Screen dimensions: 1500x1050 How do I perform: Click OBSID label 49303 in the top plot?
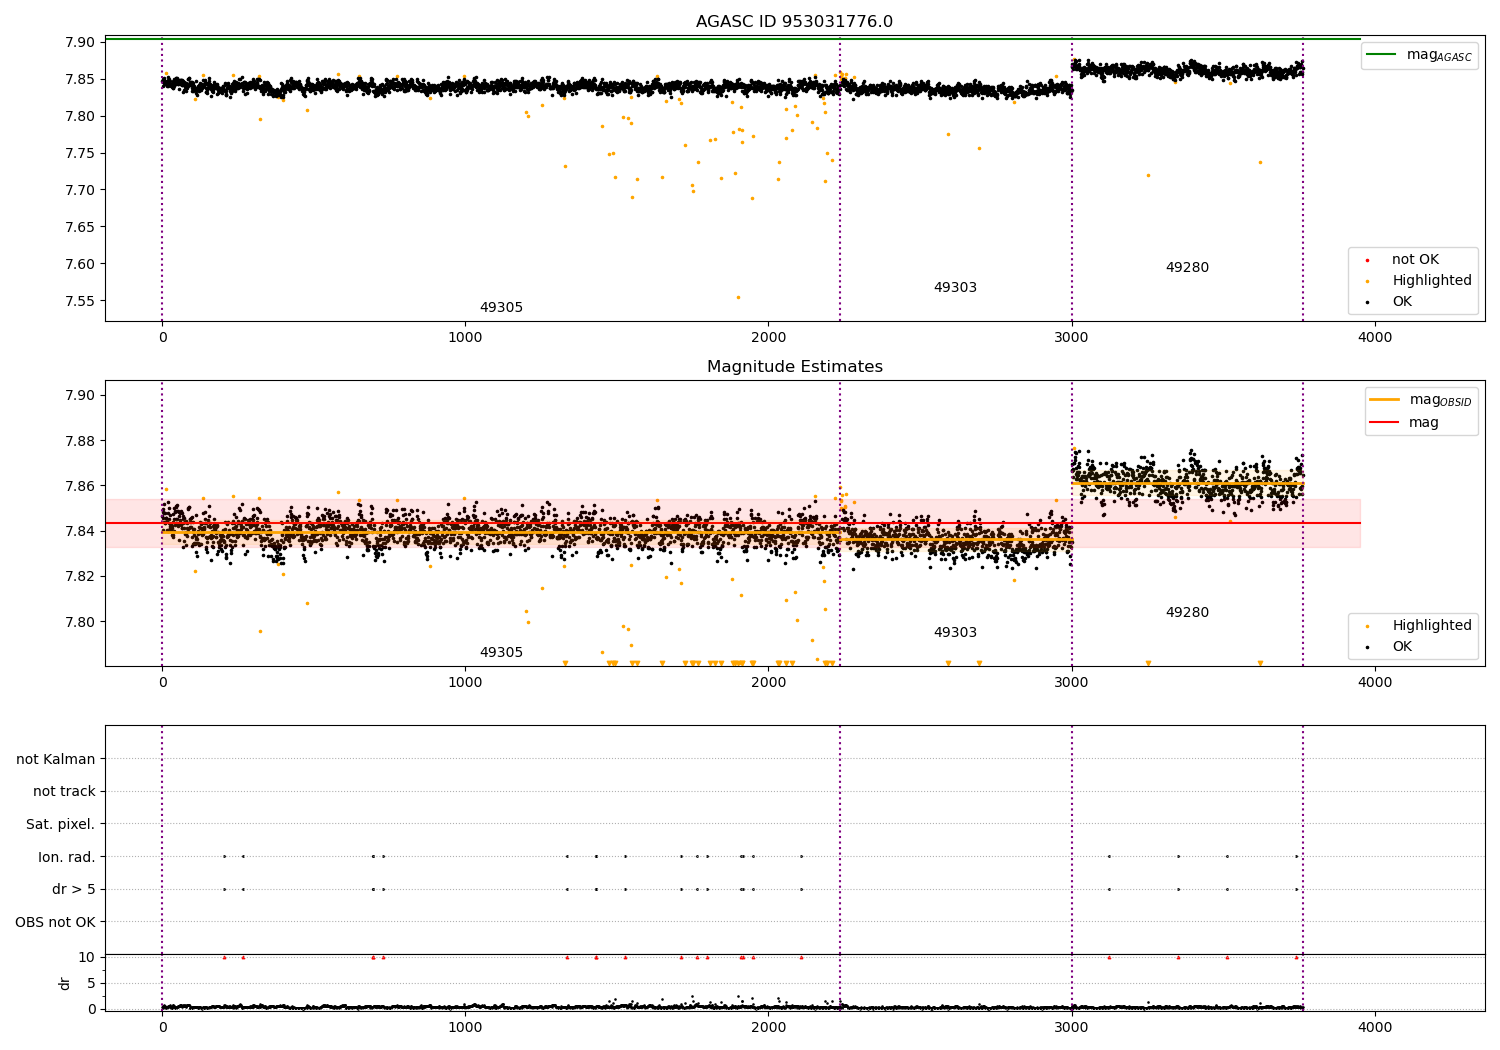point(955,288)
